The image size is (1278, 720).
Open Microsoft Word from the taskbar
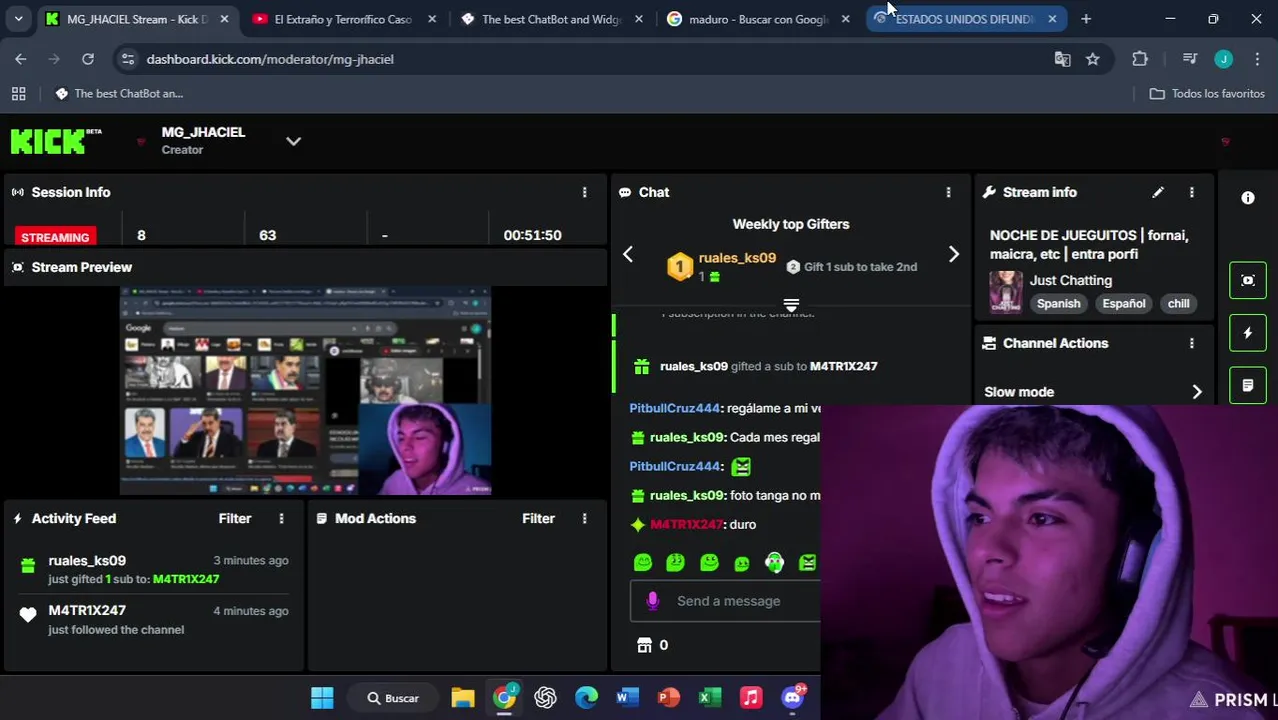(x=627, y=697)
